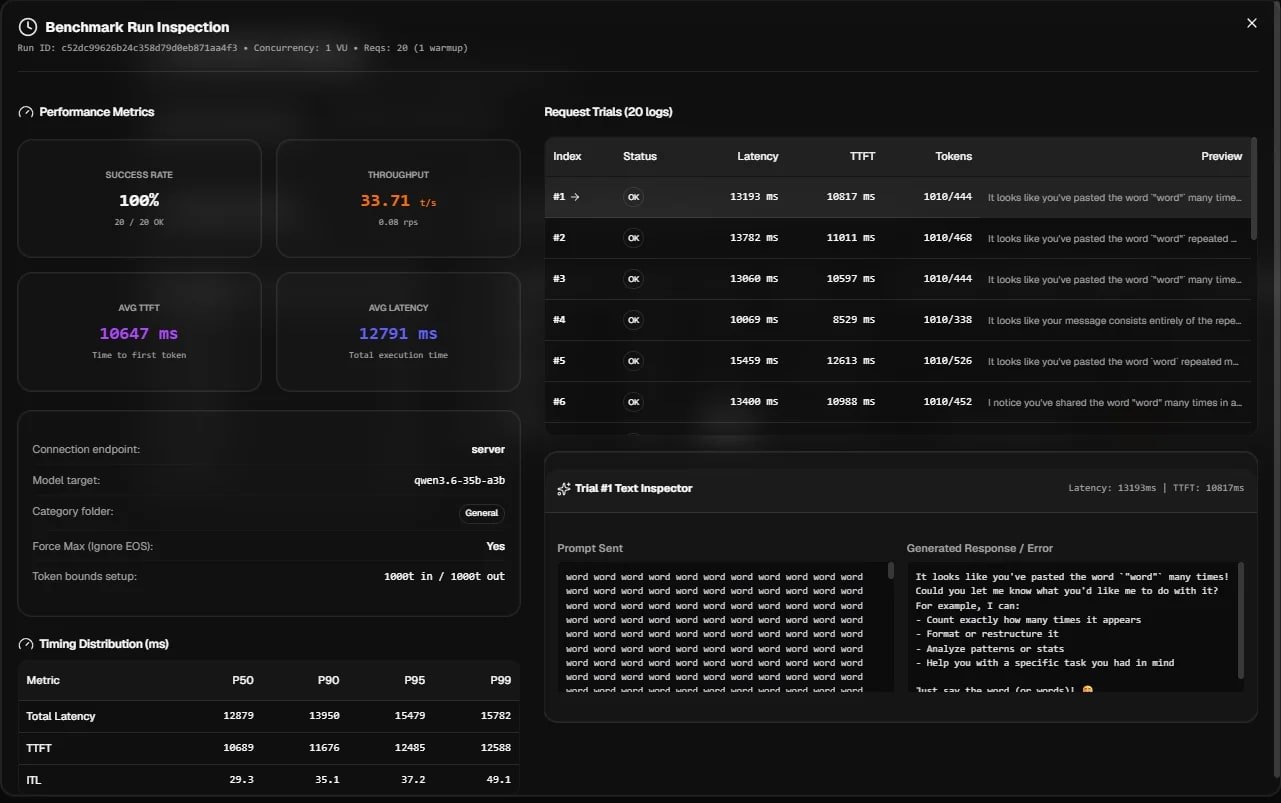This screenshot has height=803, width=1281.
Task: Click the Avg Latency 12791 ms value
Action: click(x=398, y=334)
